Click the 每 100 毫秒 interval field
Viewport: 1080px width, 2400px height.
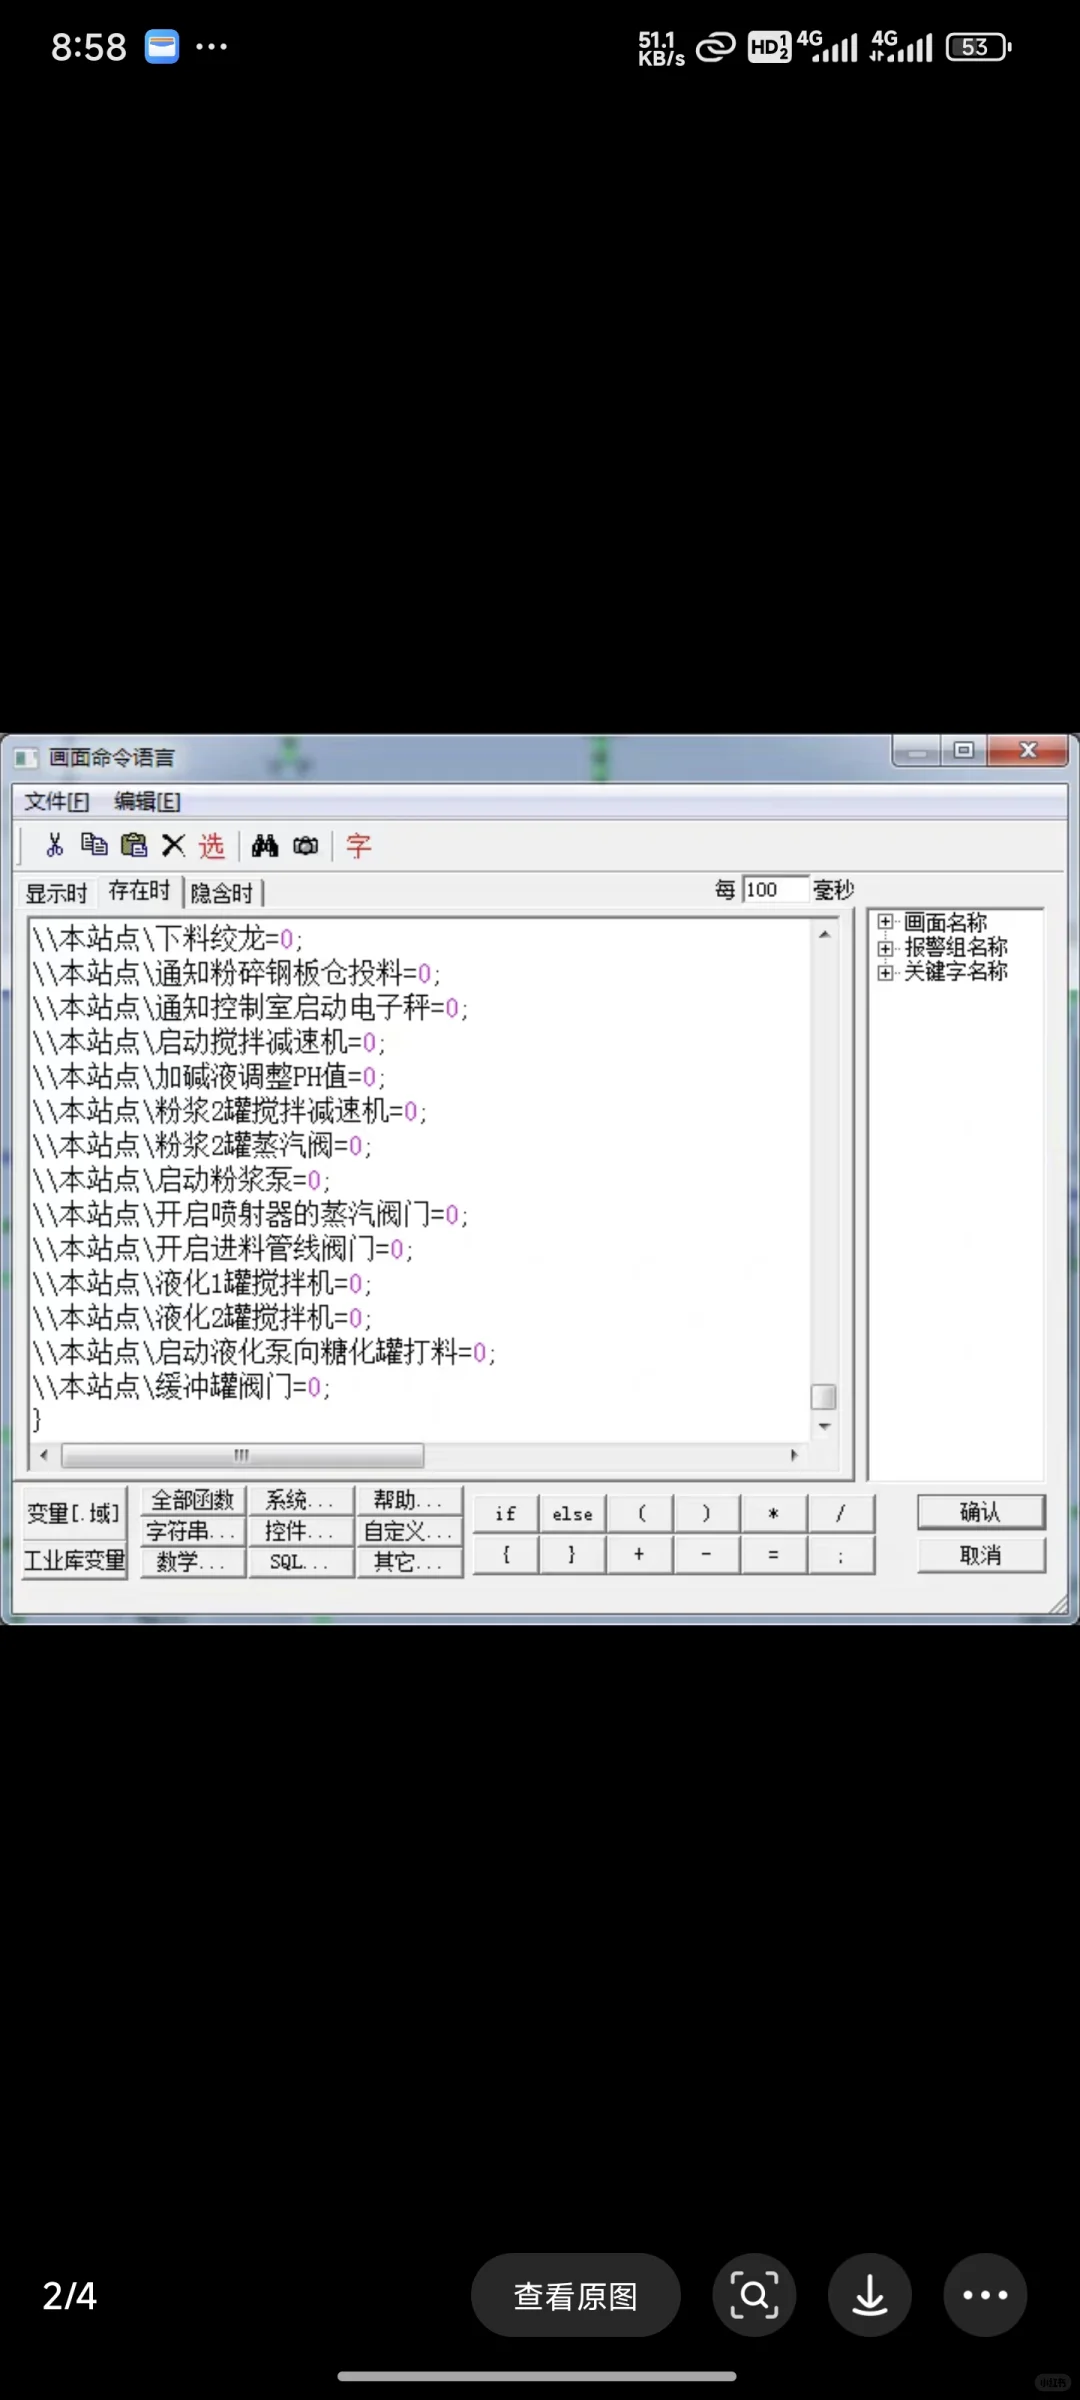click(776, 889)
